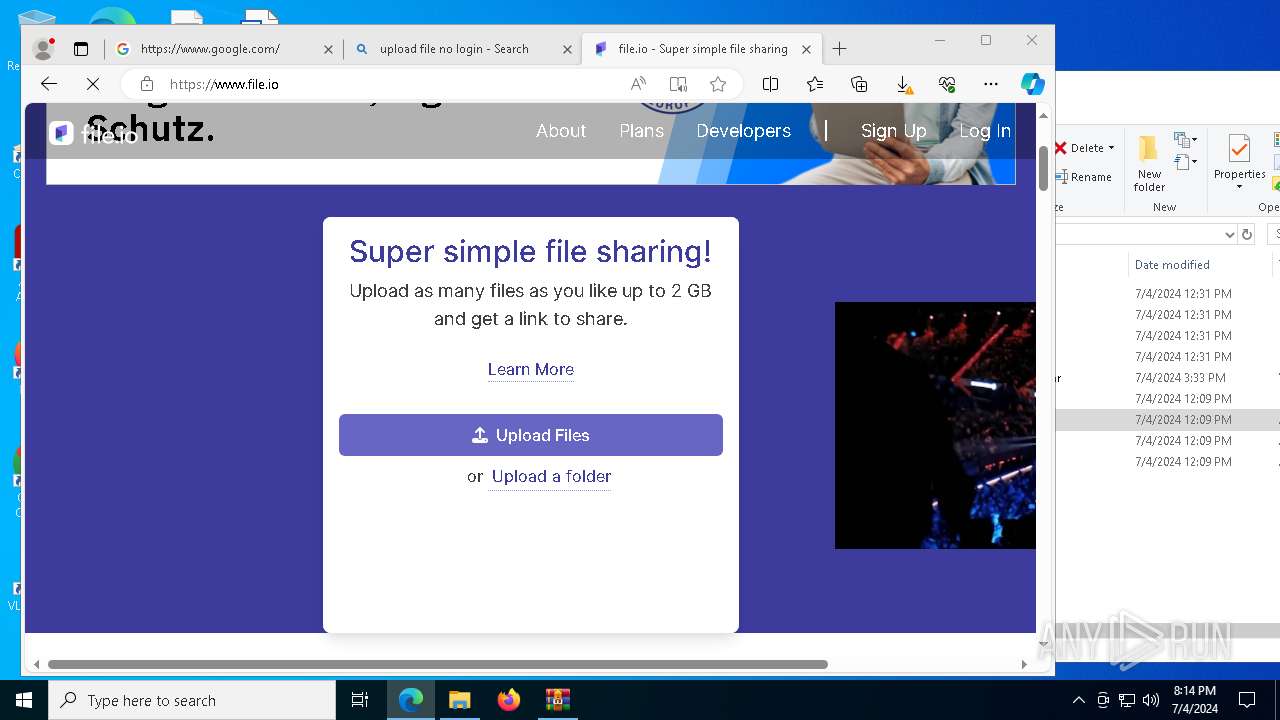Open the Favorites list icon

tap(815, 84)
